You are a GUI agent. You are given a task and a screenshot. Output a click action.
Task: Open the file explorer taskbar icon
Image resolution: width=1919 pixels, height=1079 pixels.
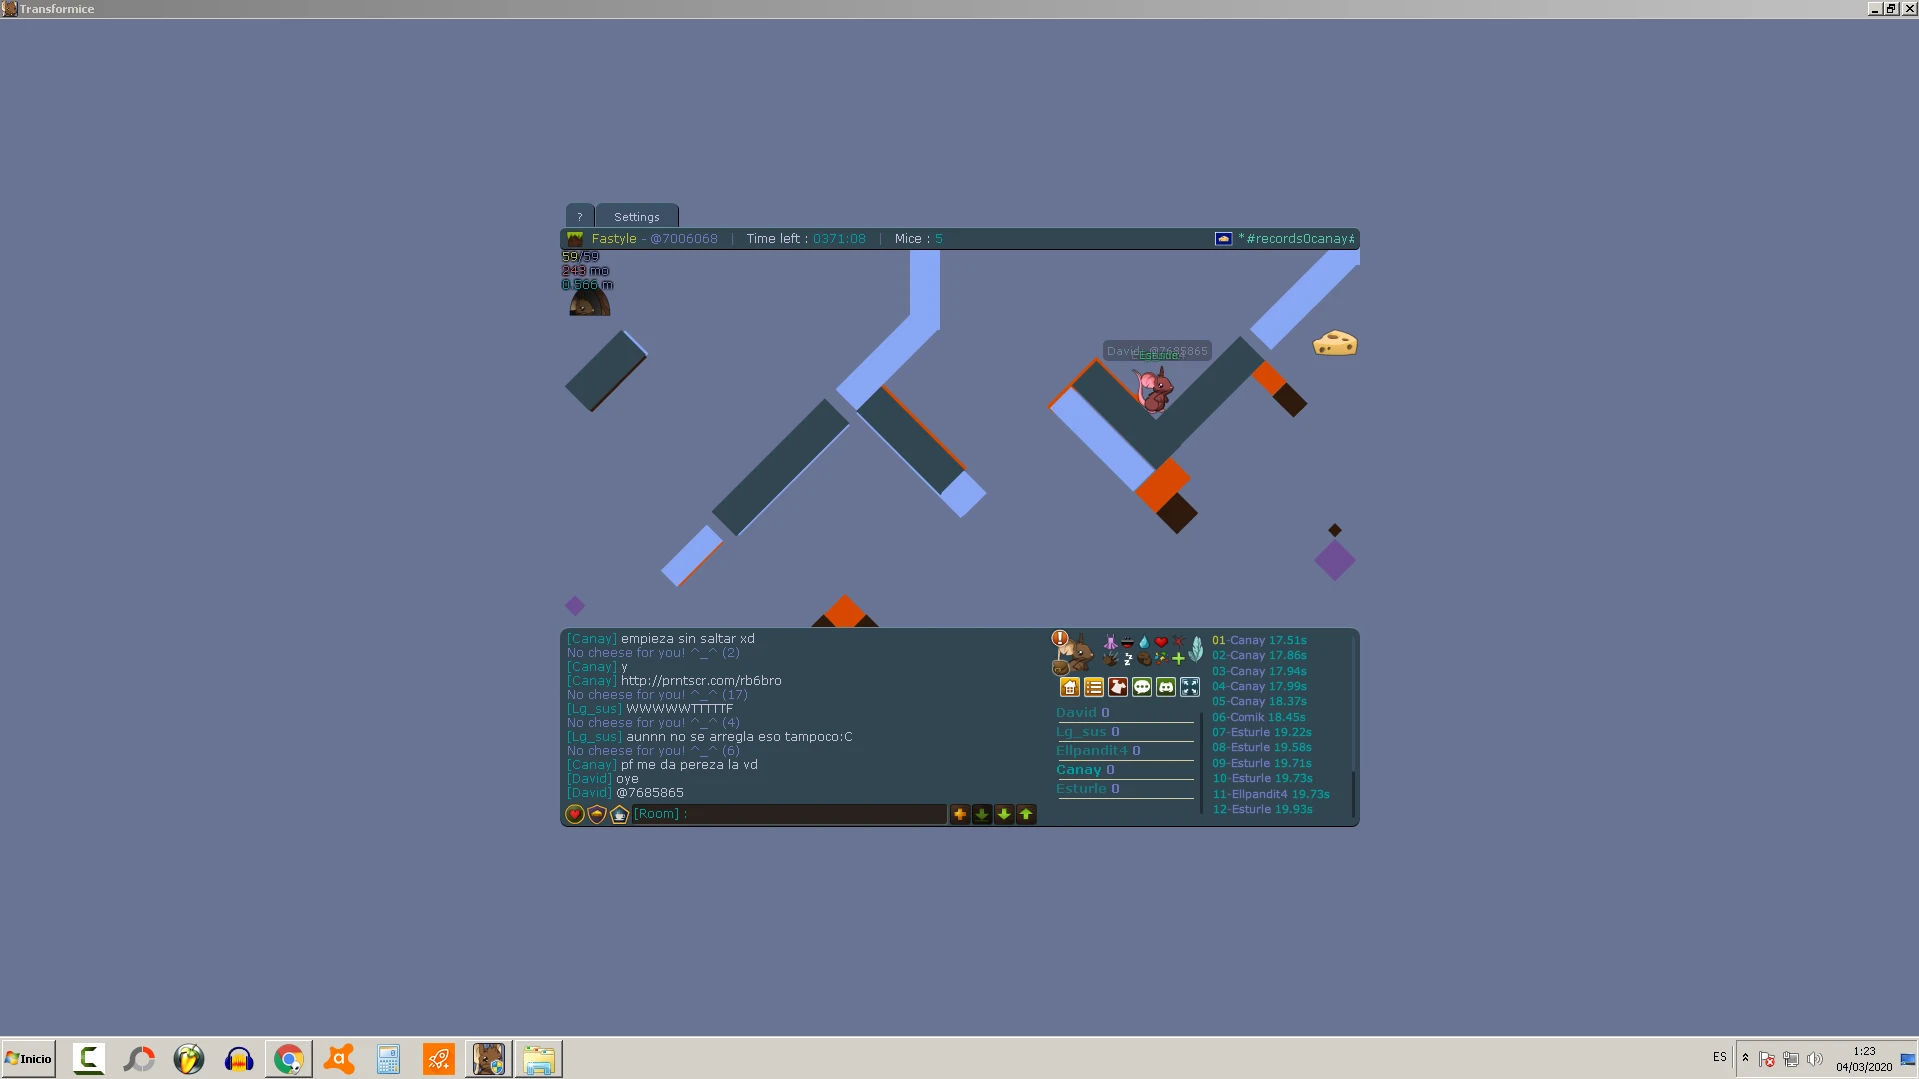(x=539, y=1059)
